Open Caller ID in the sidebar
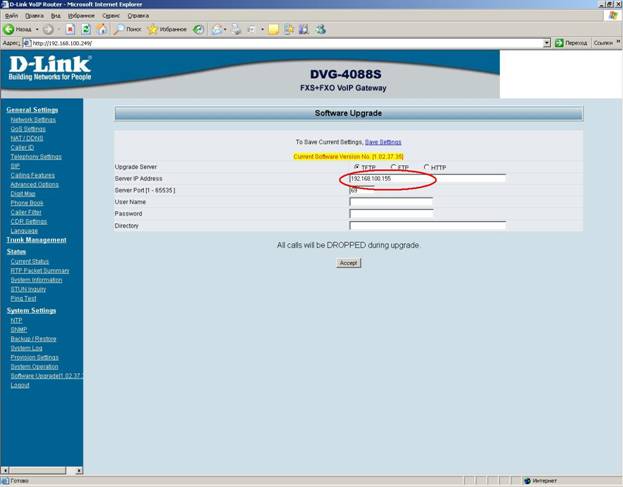623x487 pixels. tap(22, 147)
